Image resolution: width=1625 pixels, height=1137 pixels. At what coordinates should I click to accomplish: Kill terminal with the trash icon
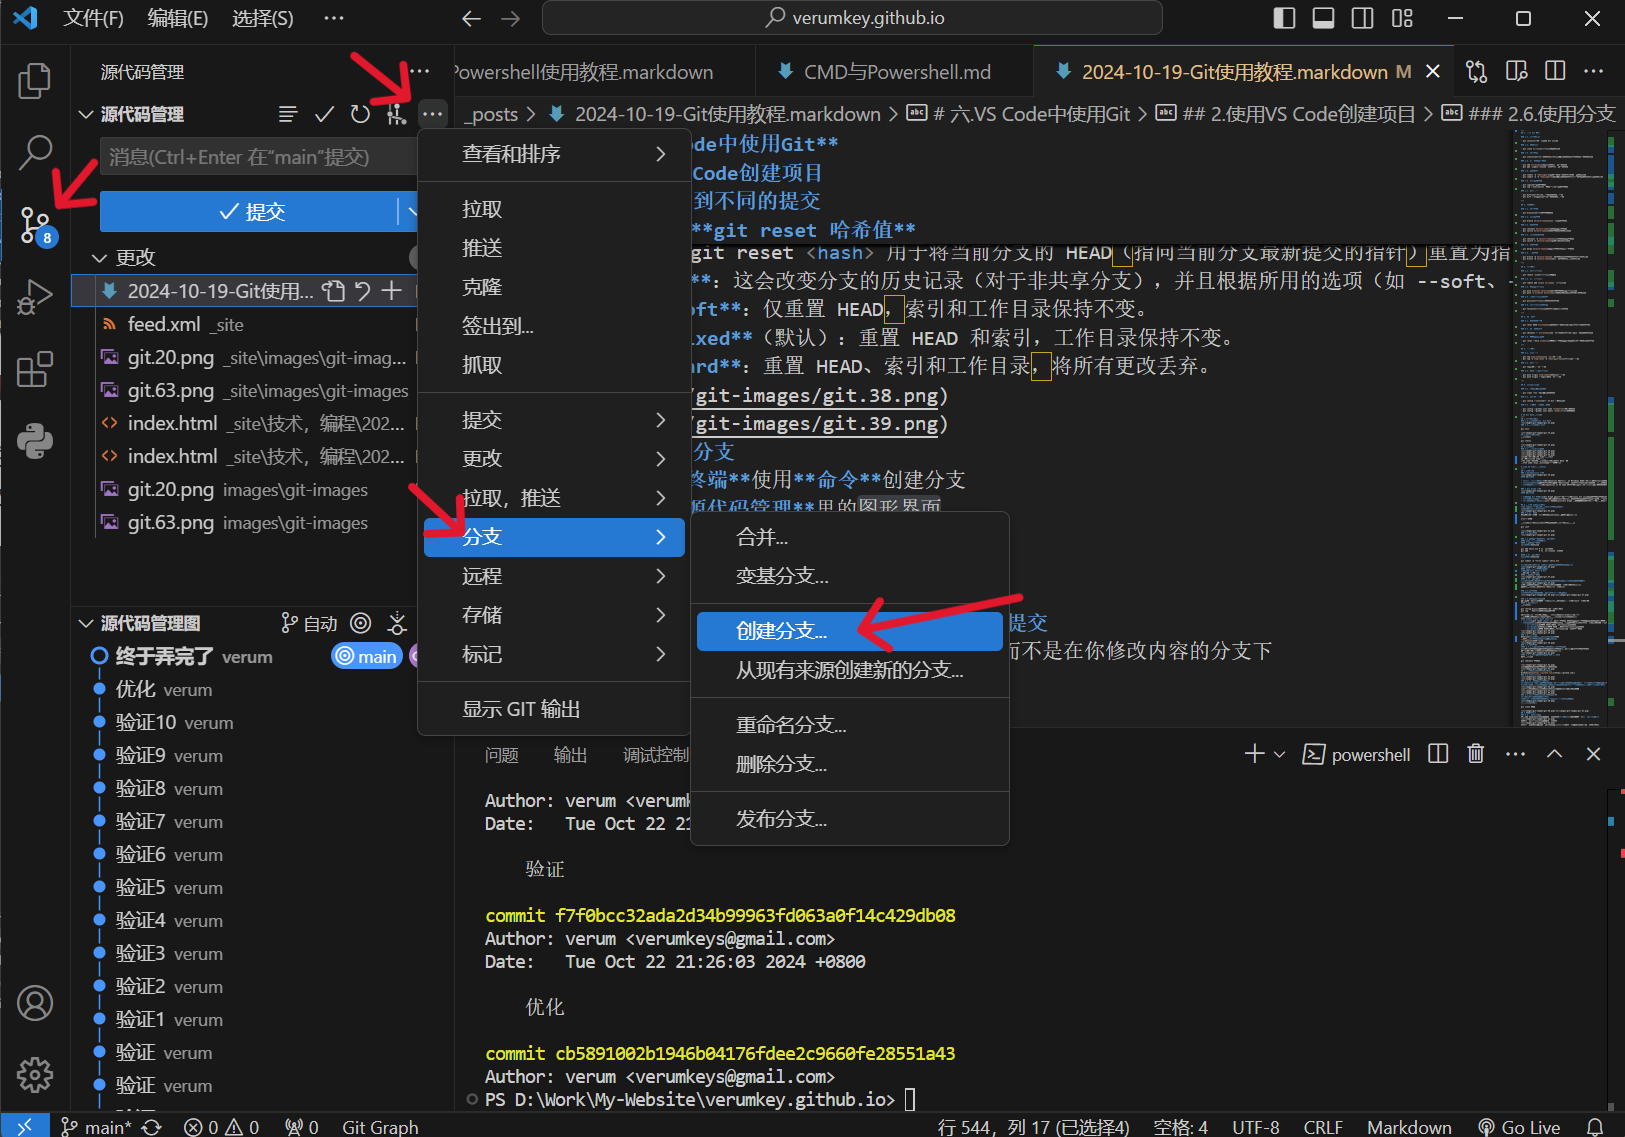(1476, 754)
